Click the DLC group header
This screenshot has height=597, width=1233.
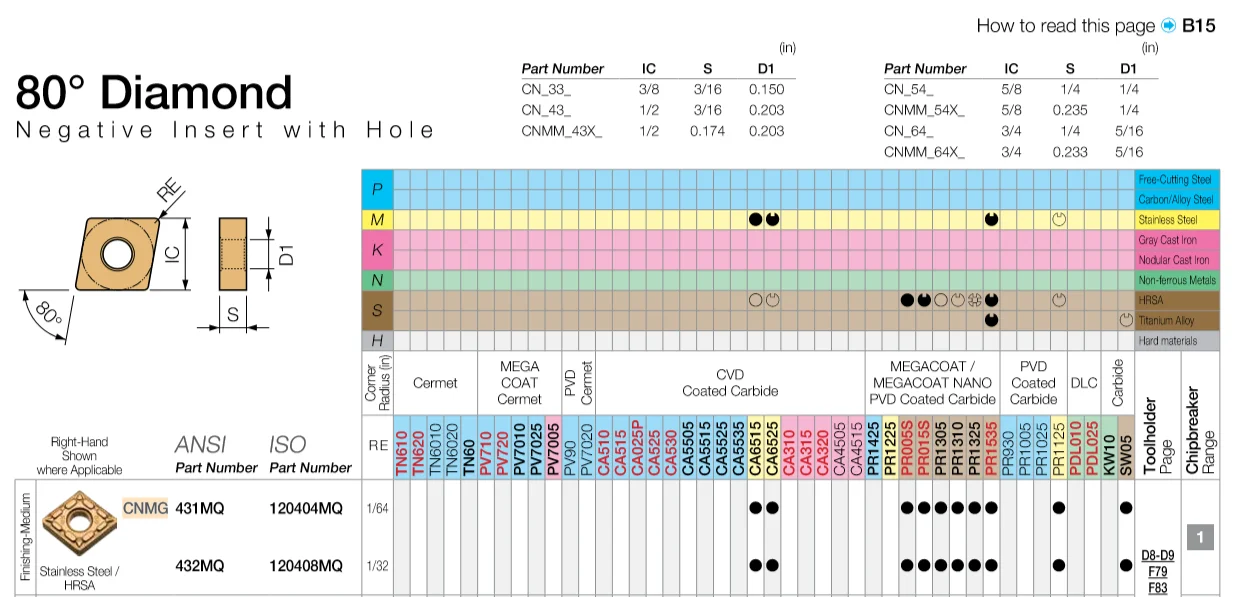[x=1084, y=383]
